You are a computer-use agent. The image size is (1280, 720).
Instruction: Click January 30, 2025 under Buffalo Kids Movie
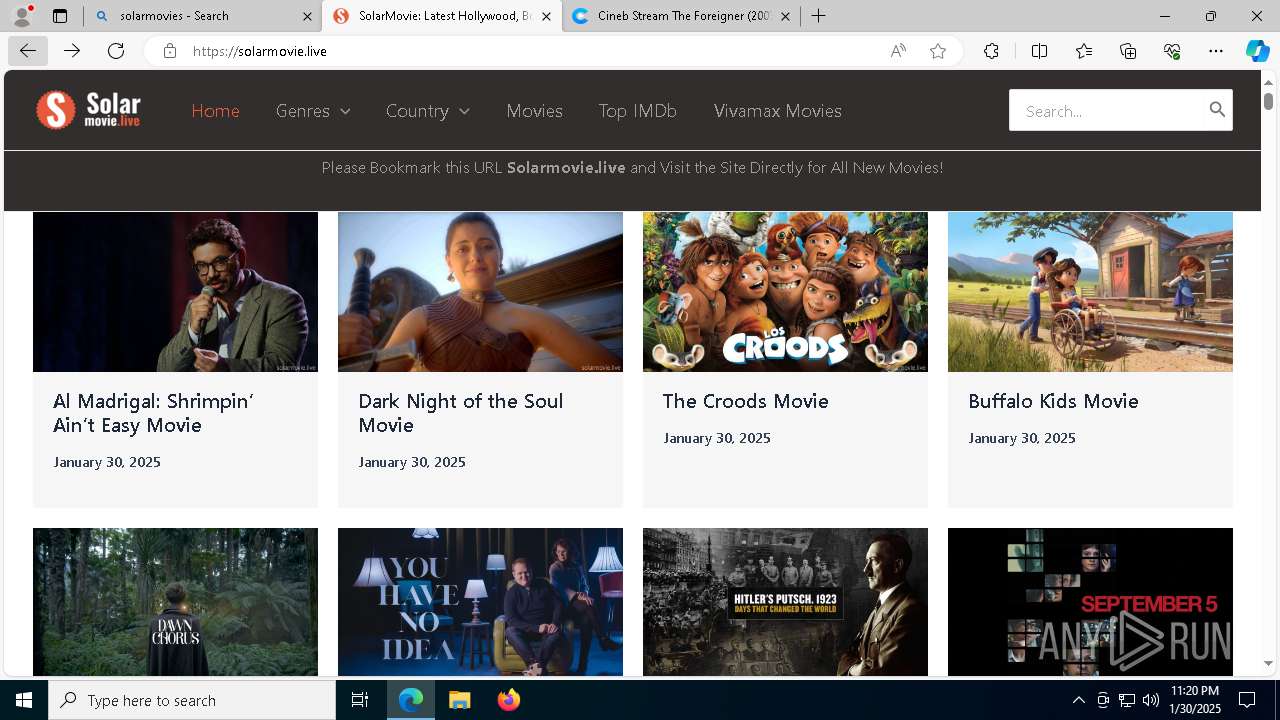point(1022,438)
